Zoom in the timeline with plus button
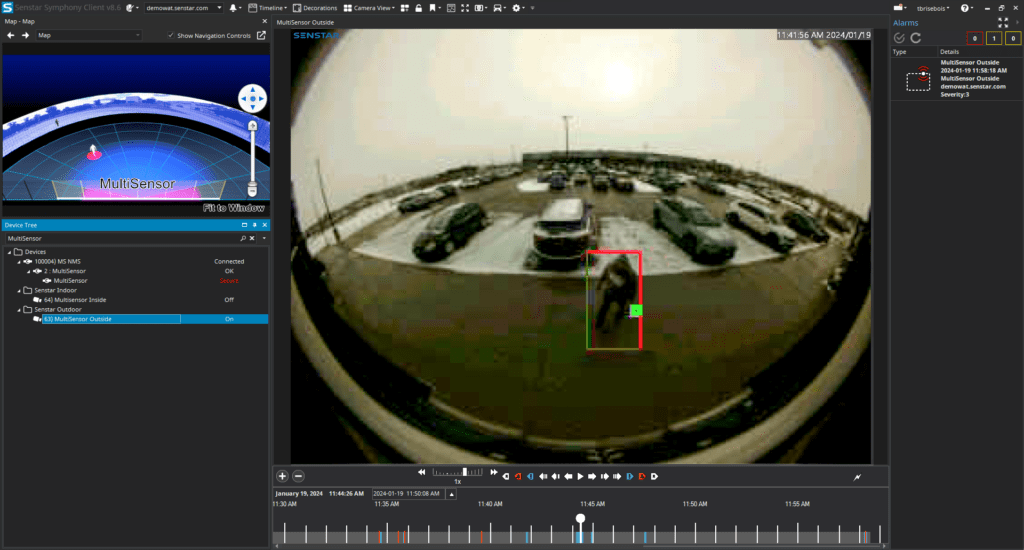Image resolution: width=1024 pixels, height=550 pixels. click(282, 476)
